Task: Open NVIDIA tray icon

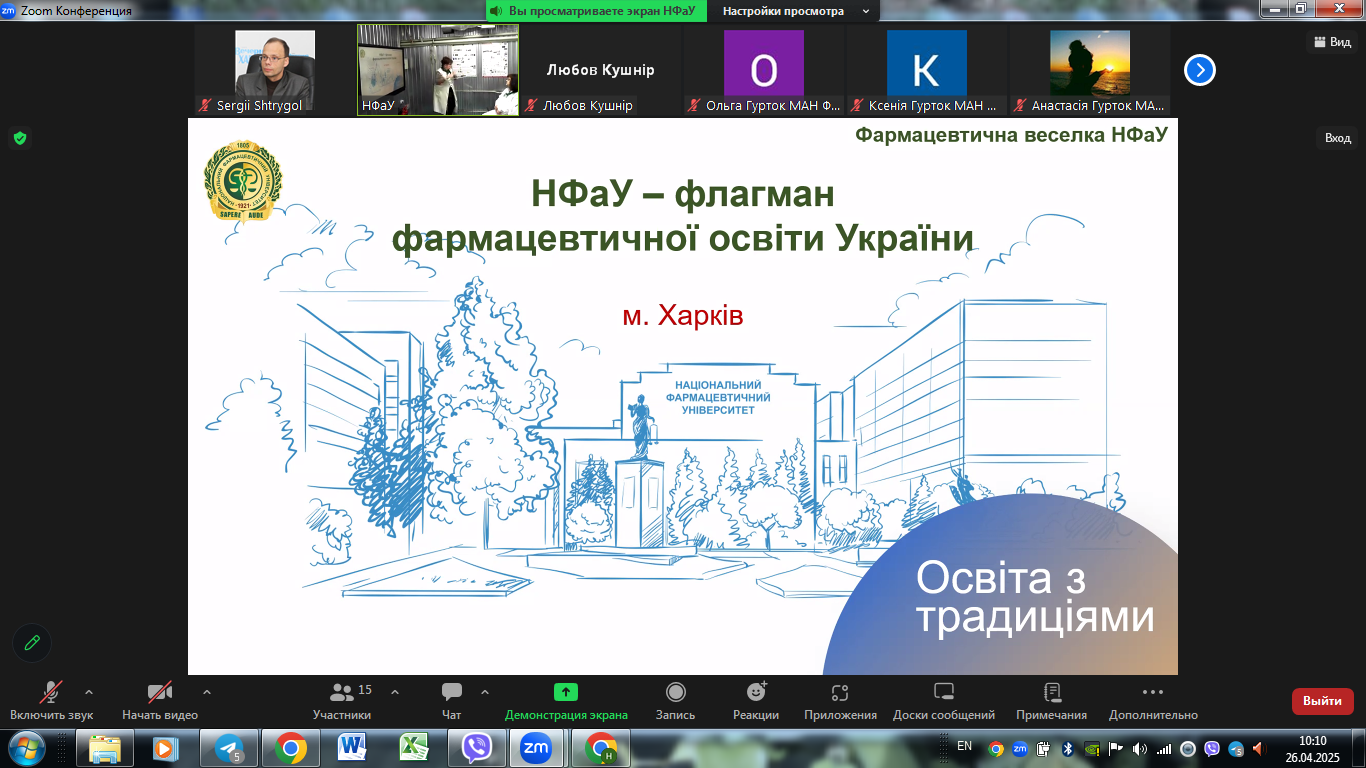Action: [1092, 748]
